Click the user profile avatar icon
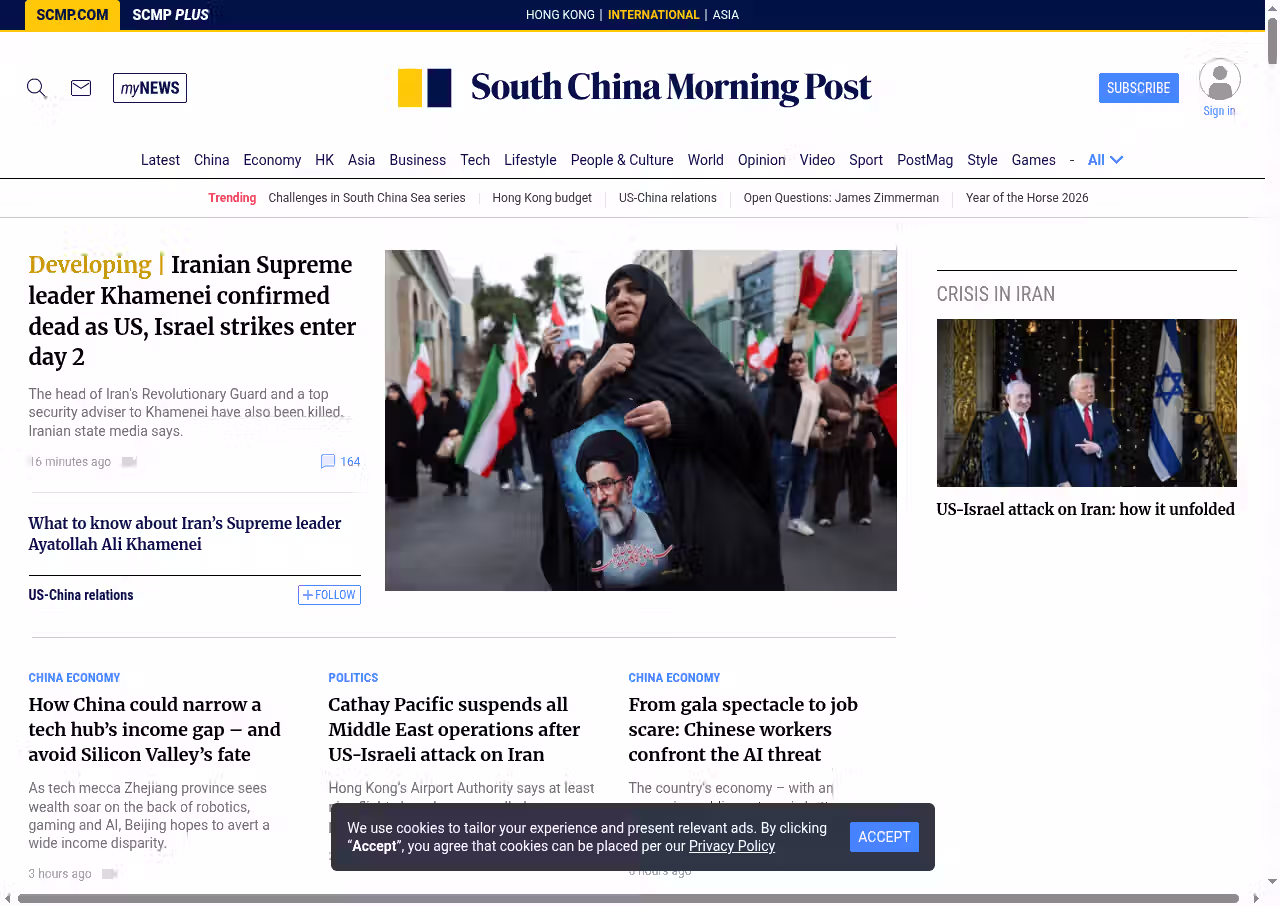This screenshot has height=906, width=1280. (1219, 80)
